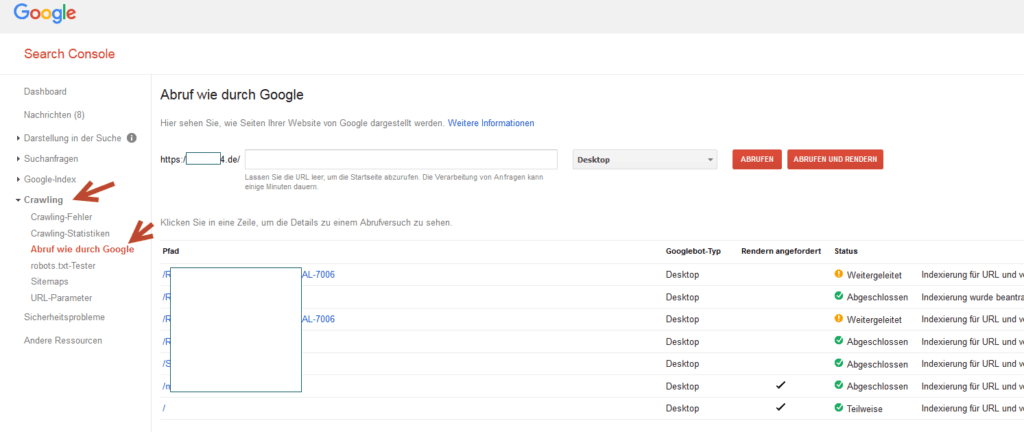Click the render checkmark in the Teilweise row

point(780,407)
